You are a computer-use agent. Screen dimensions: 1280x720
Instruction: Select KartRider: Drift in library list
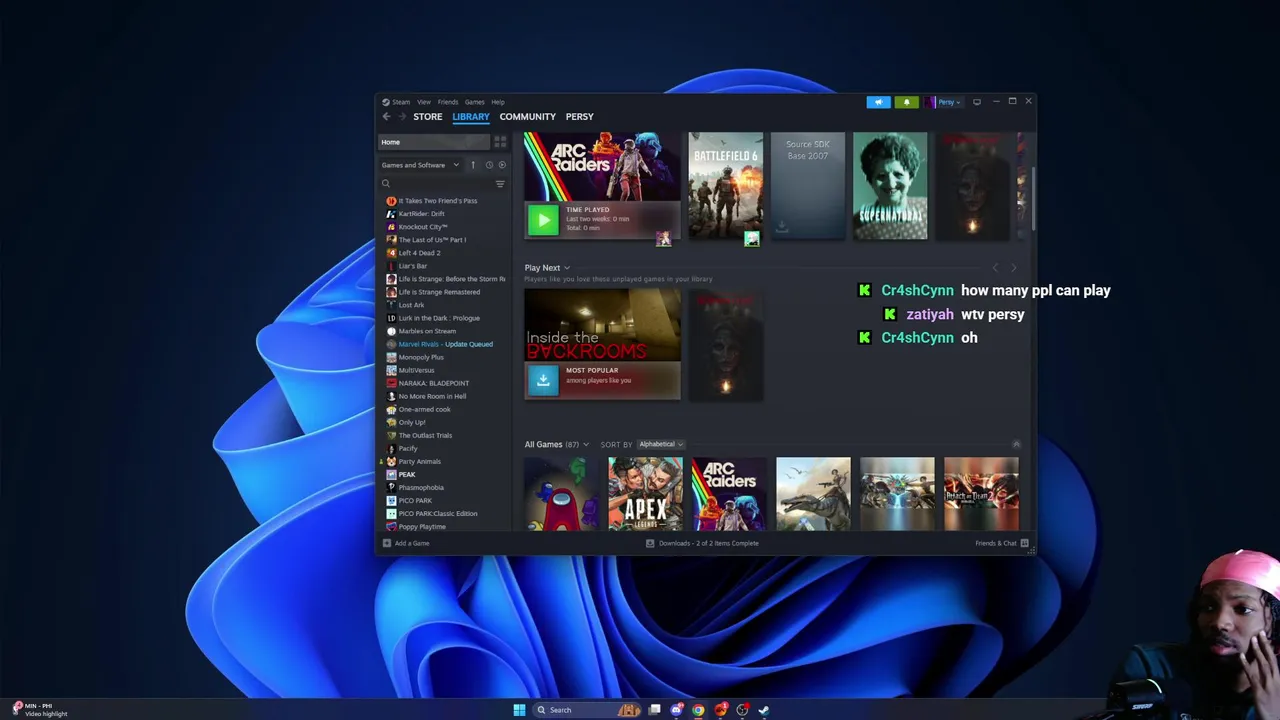pos(421,214)
